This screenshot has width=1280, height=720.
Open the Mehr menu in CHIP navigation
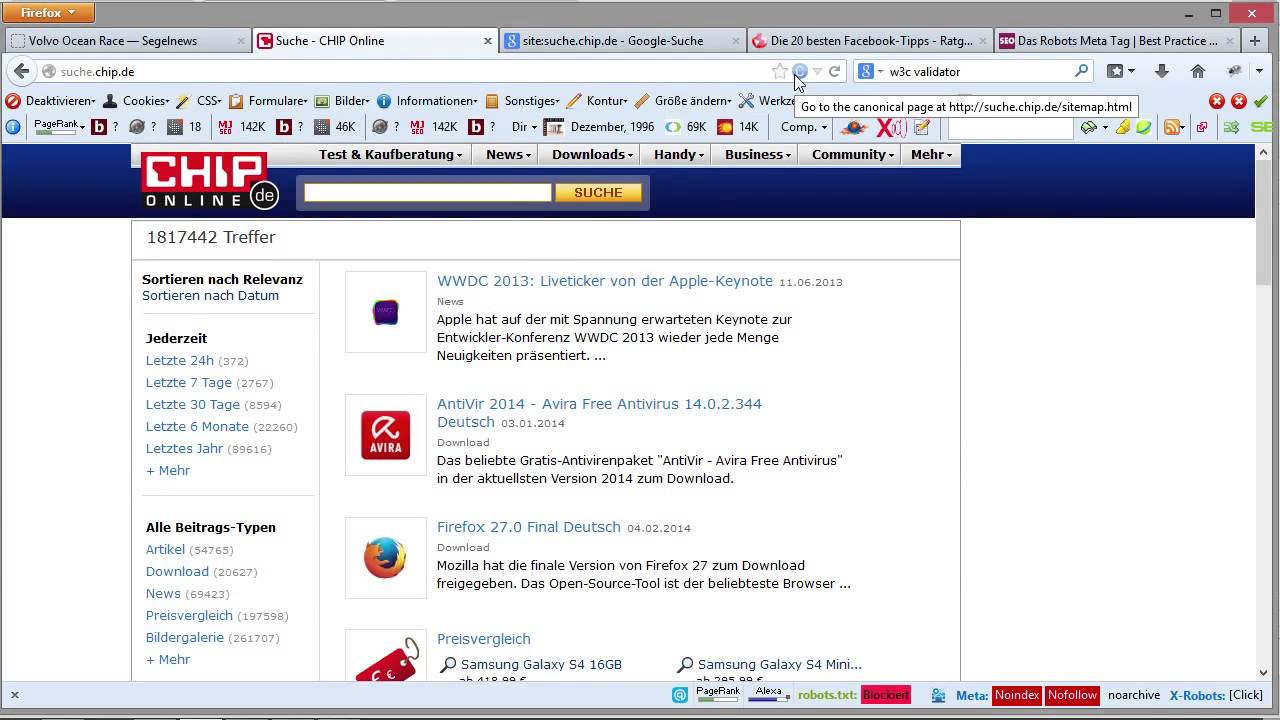tap(932, 154)
